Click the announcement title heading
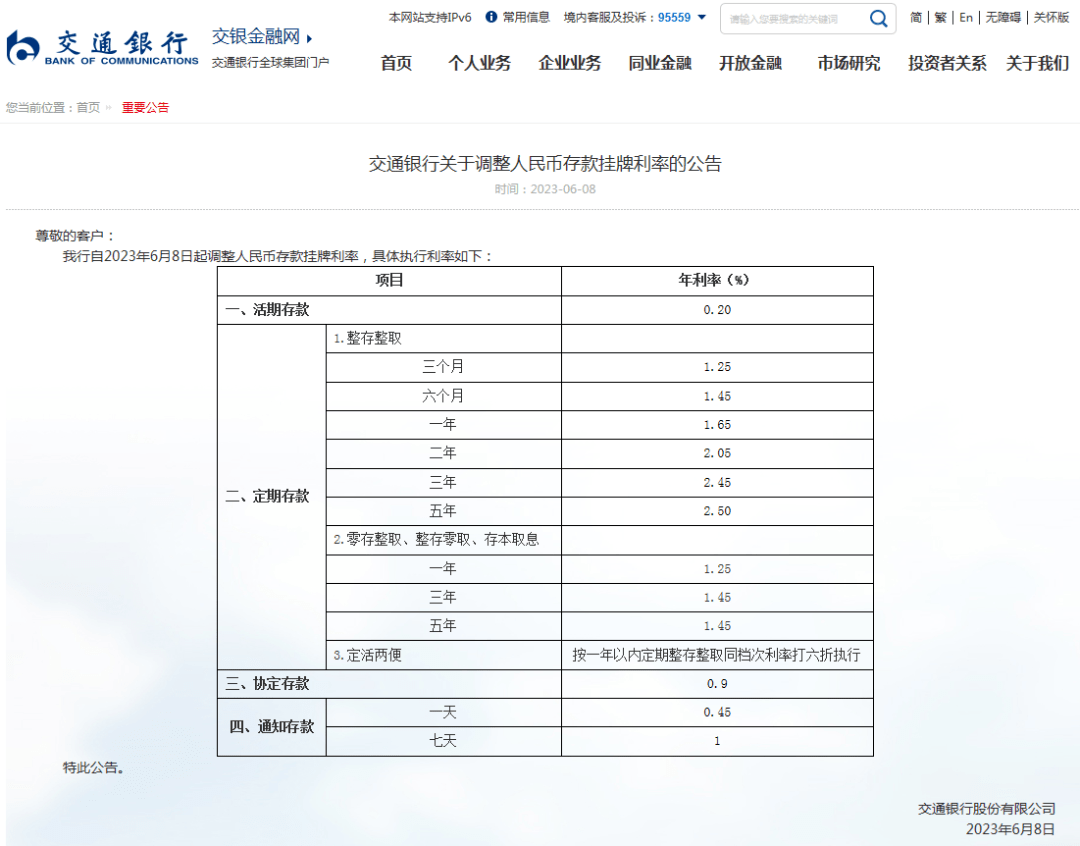 pyautogui.click(x=545, y=164)
